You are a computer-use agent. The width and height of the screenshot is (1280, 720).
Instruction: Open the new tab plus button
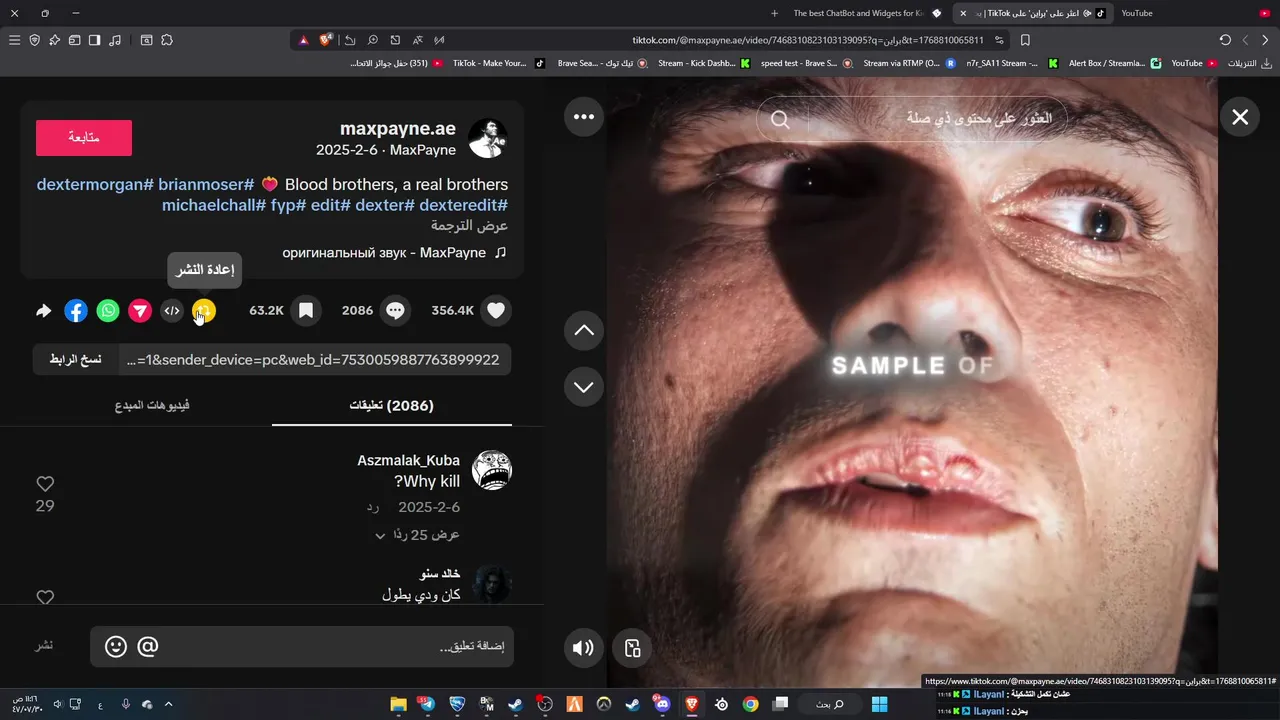click(x=774, y=13)
